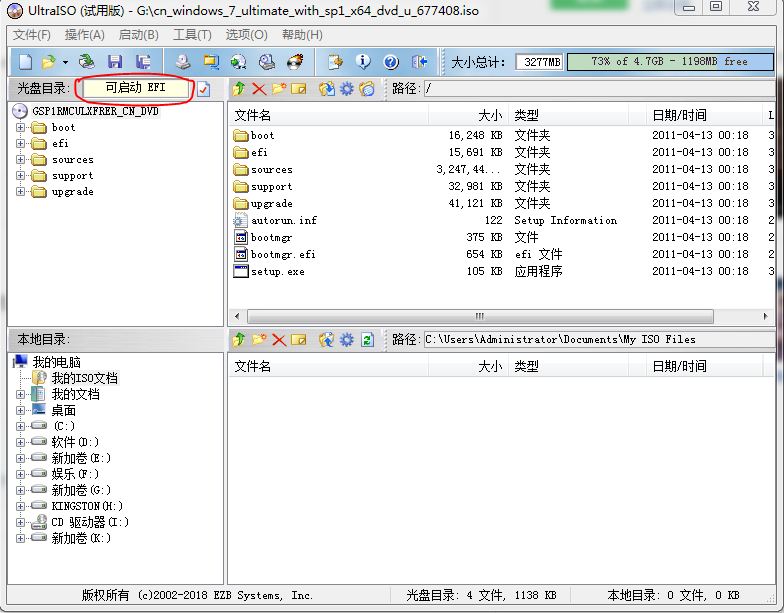Click the Save As toolbar icon
Screen dimensions: 784x613
pos(144,62)
